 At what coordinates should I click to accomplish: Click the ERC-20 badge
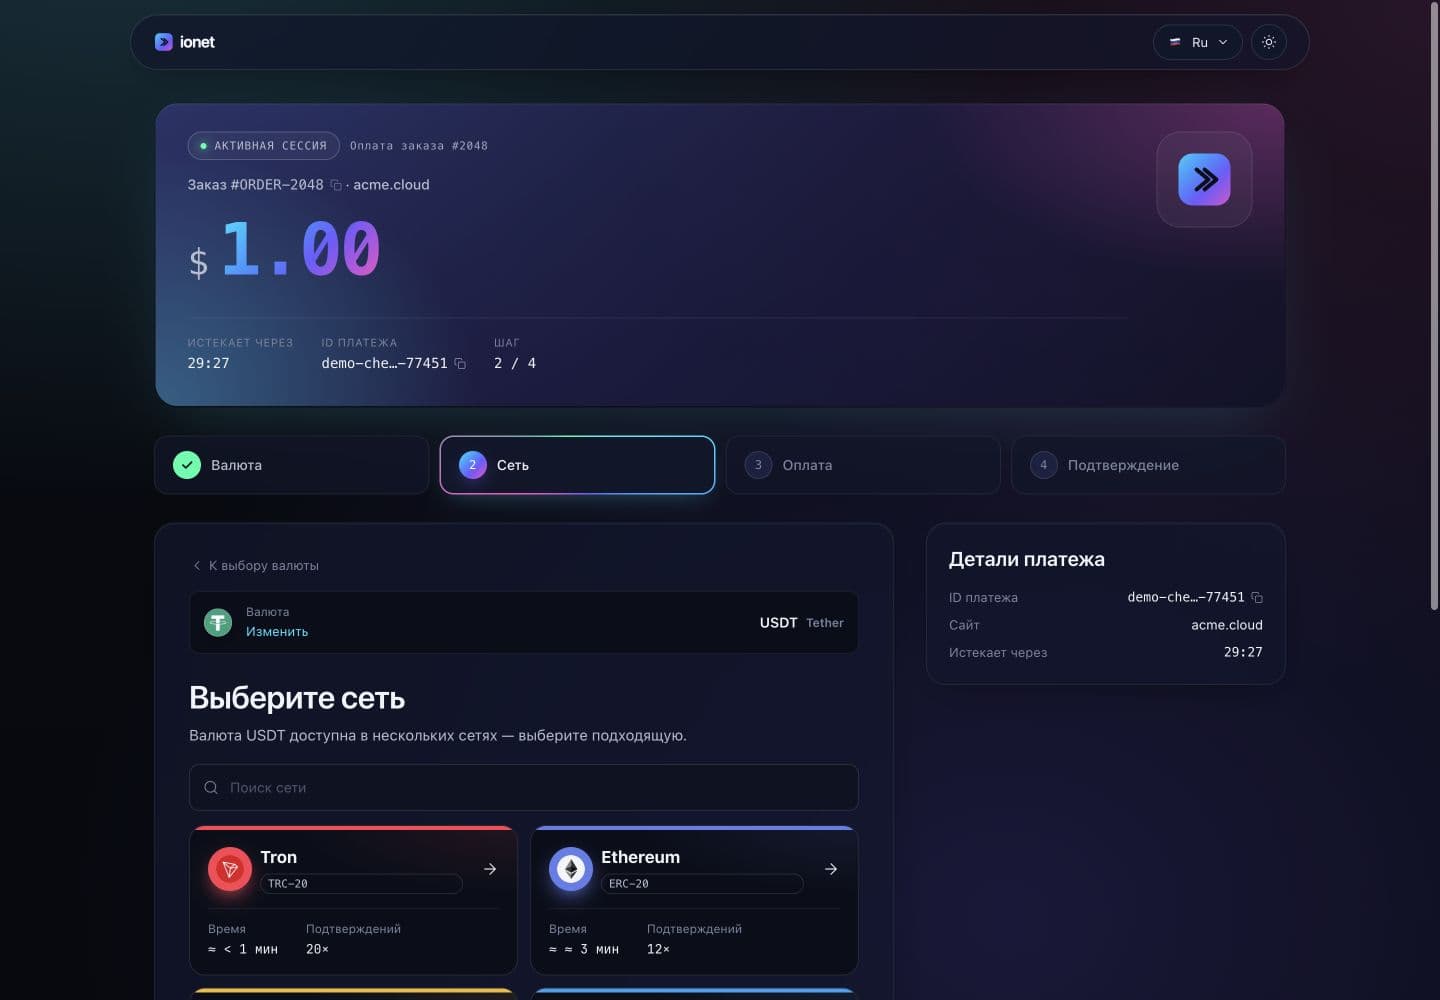click(x=702, y=884)
